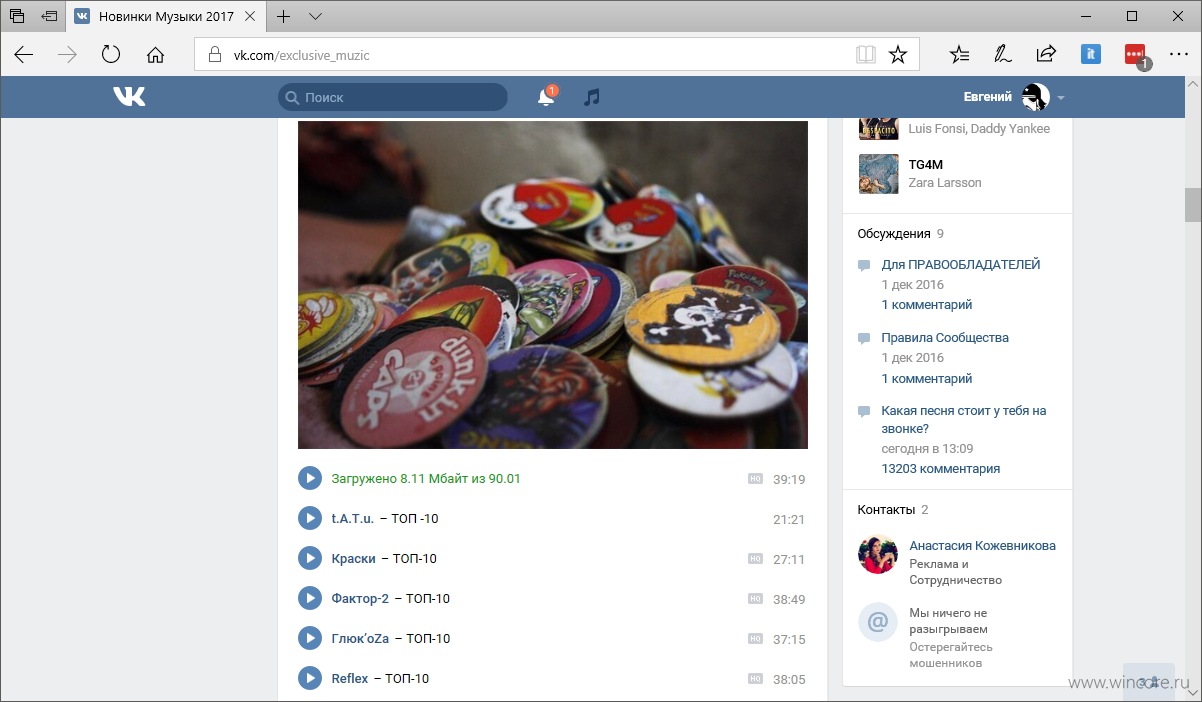Open 1 комментарий under Правила Сообщества
The height and width of the screenshot is (702, 1202).
pos(927,379)
